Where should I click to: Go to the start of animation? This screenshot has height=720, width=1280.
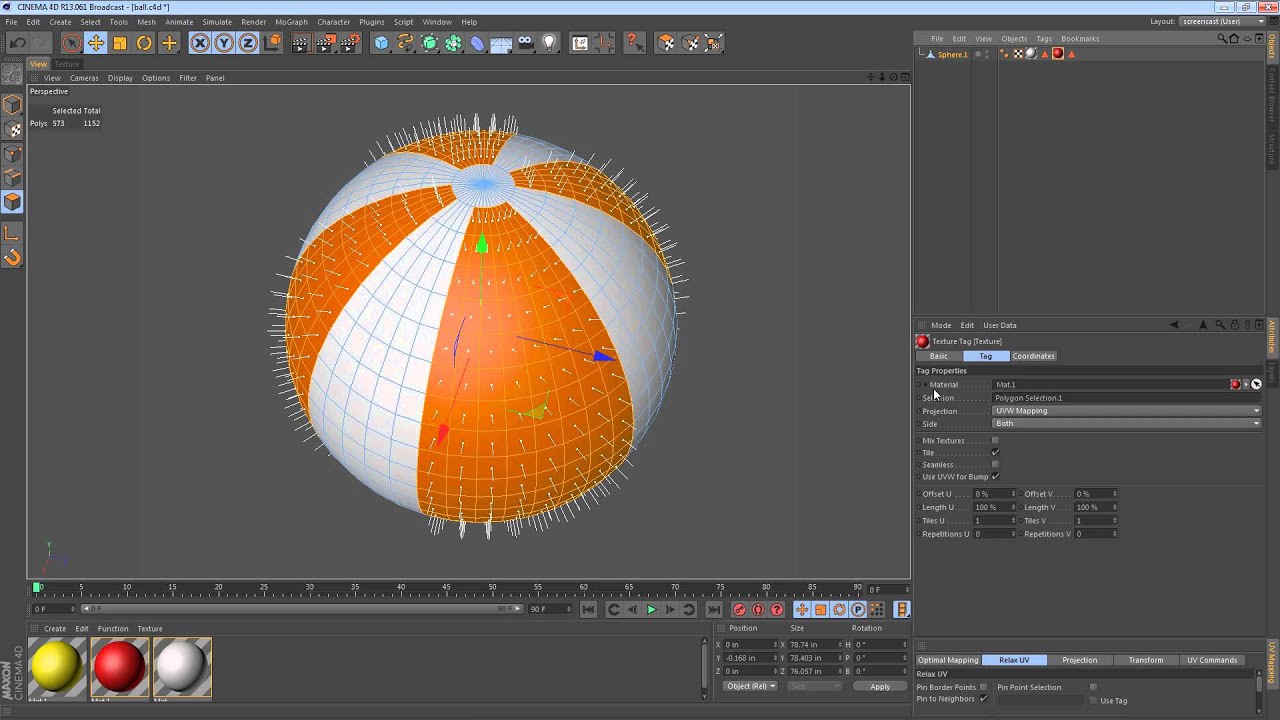[589, 610]
